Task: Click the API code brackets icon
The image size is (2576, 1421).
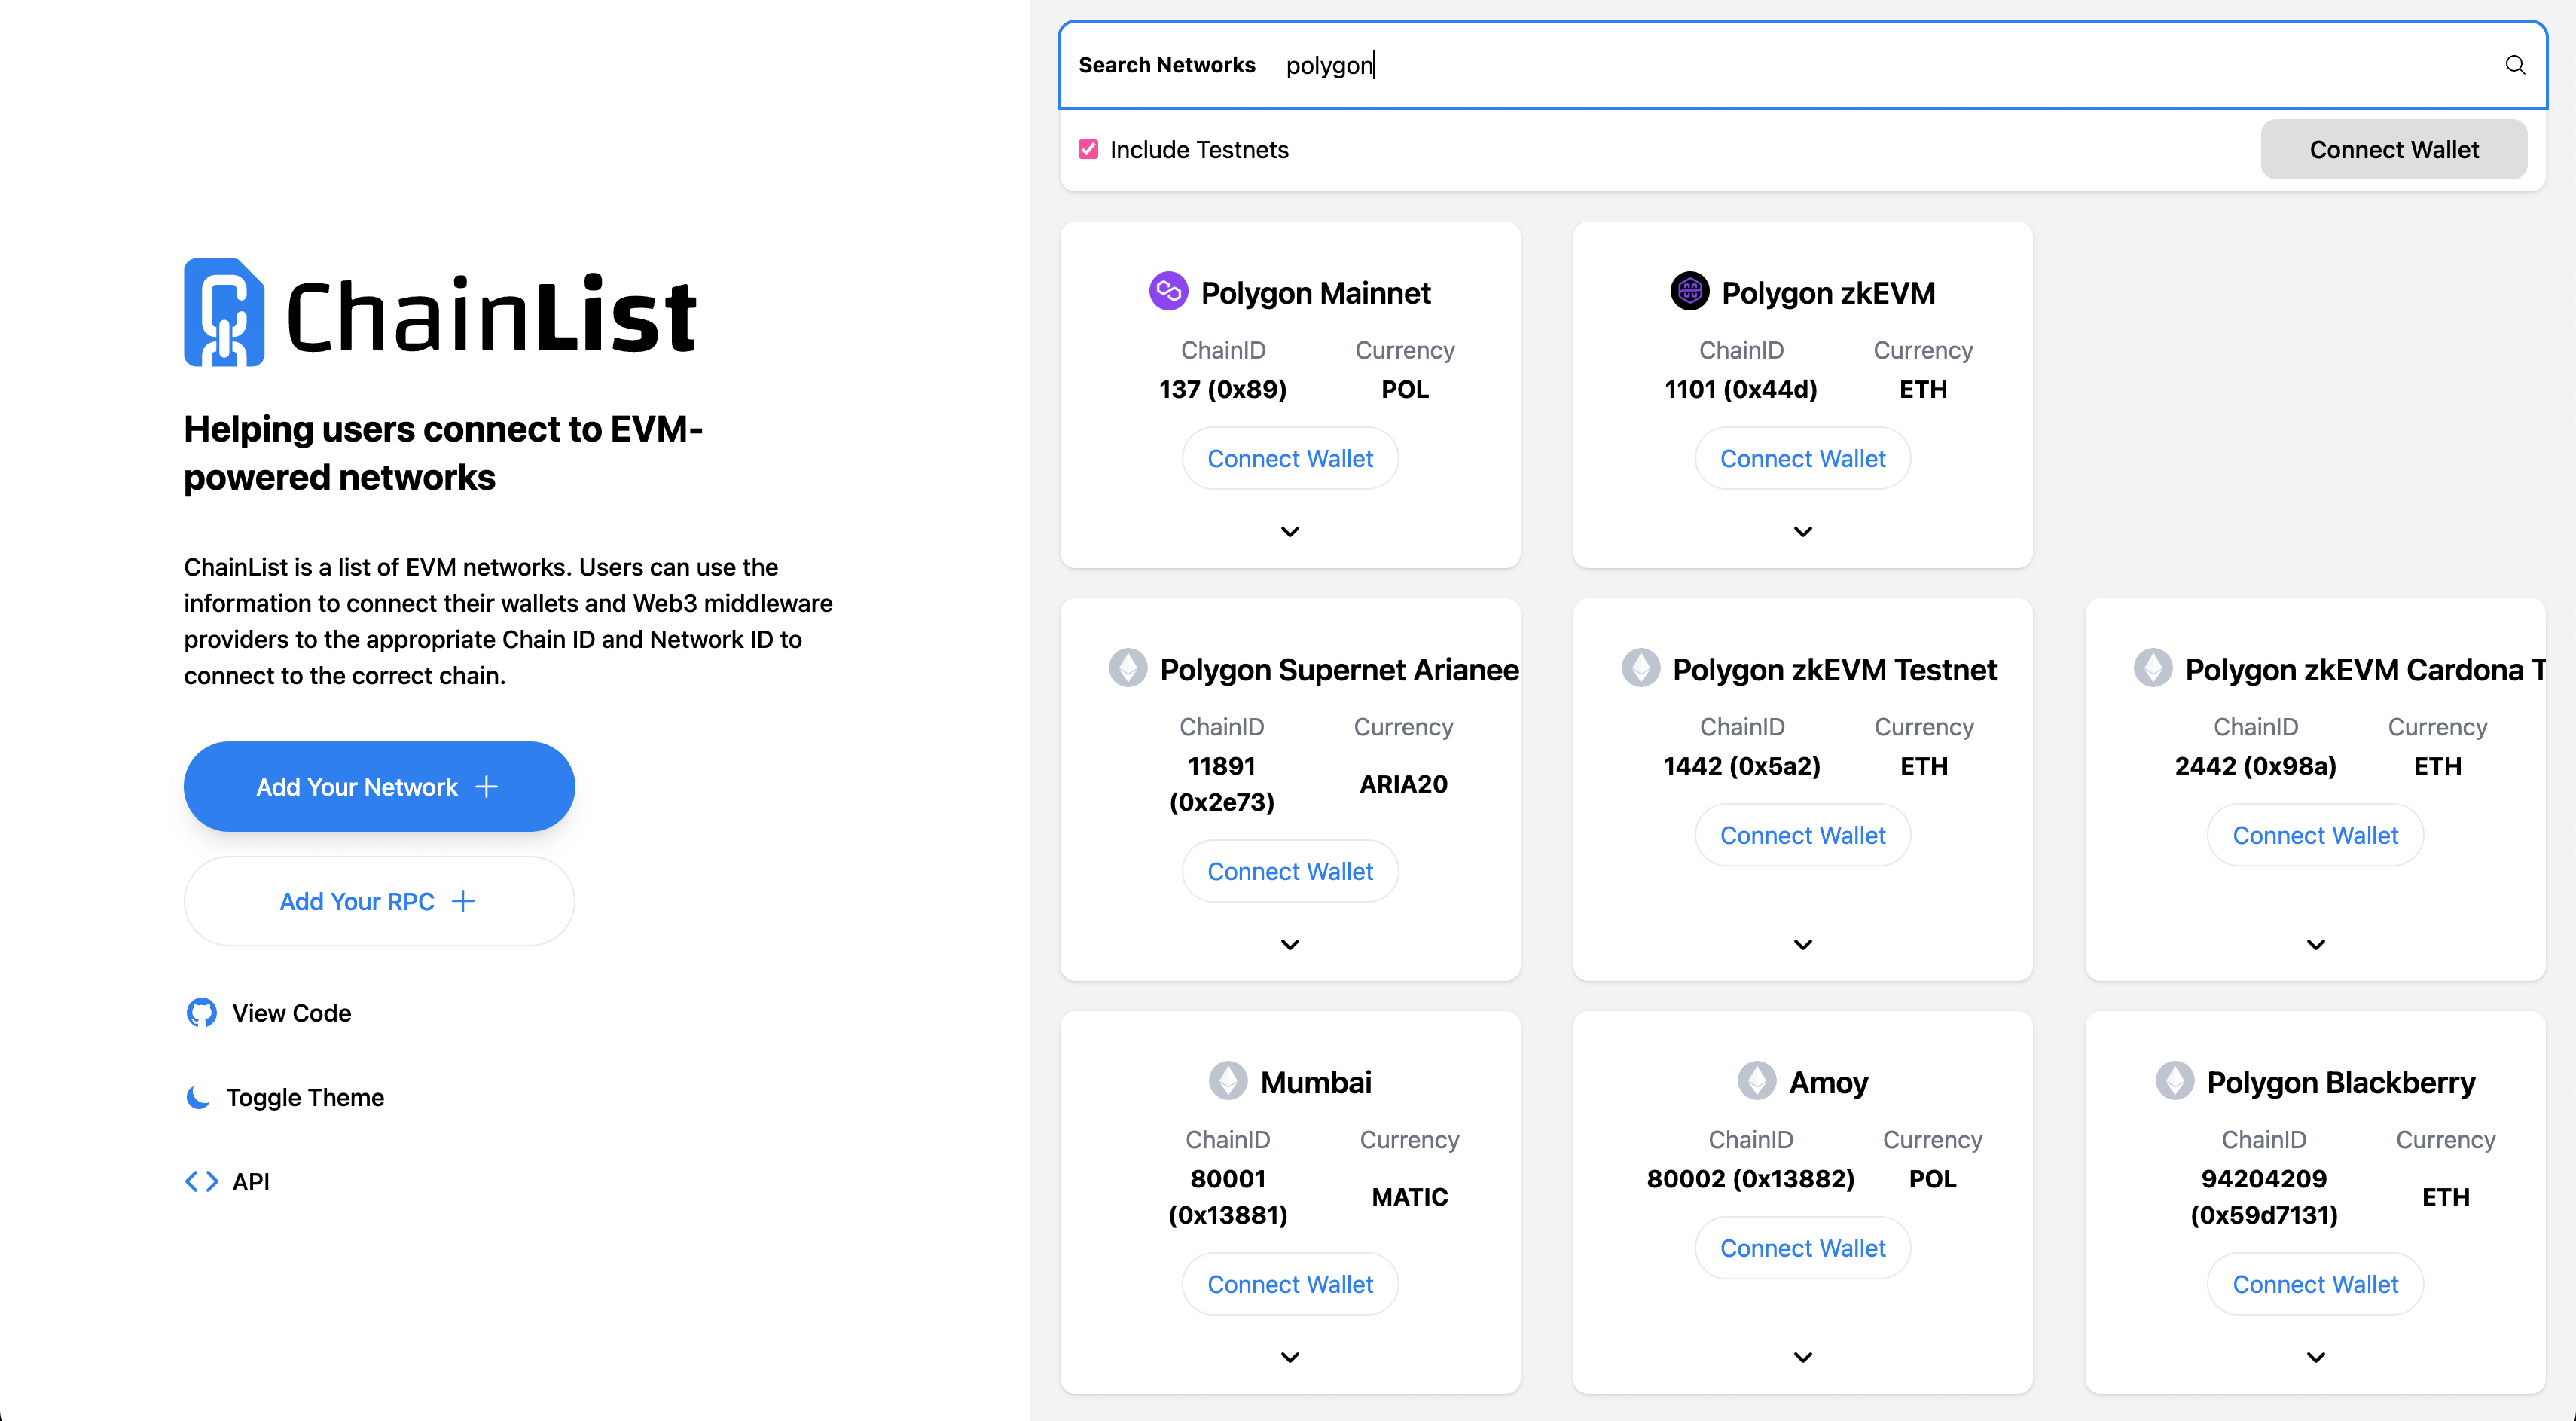Action: 201,1181
